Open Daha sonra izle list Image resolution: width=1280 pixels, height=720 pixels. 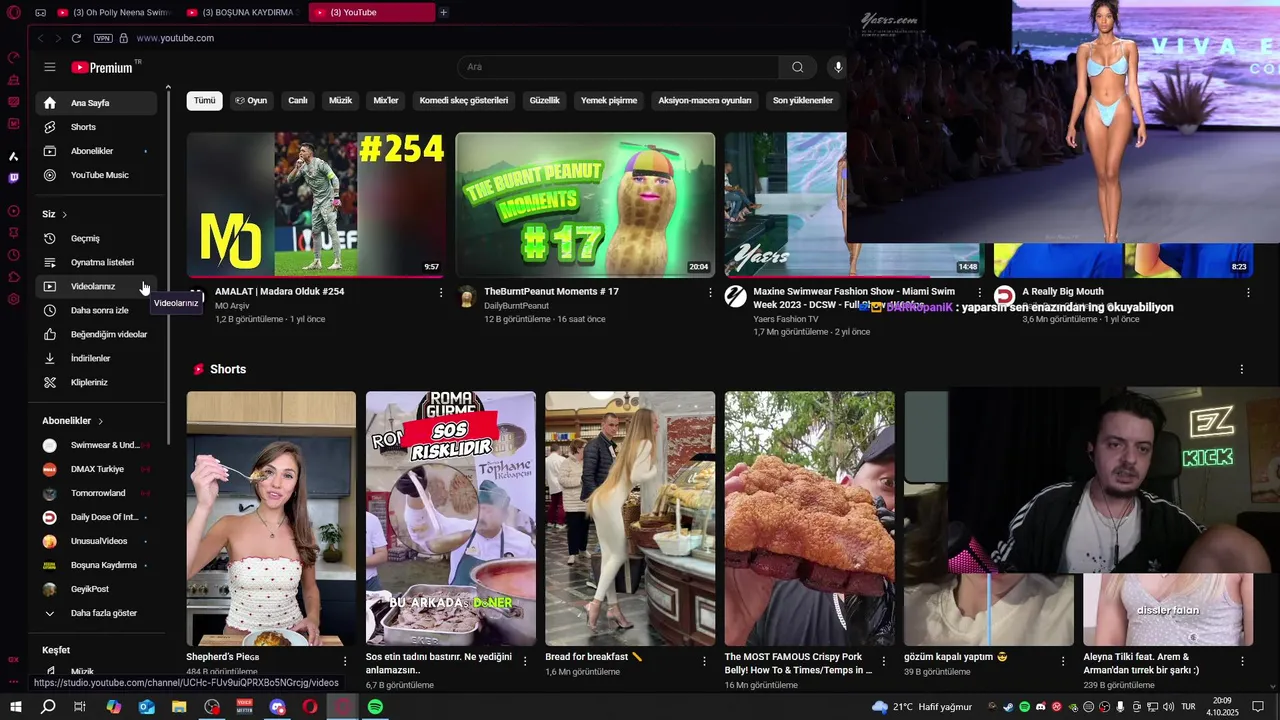(96, 310)
